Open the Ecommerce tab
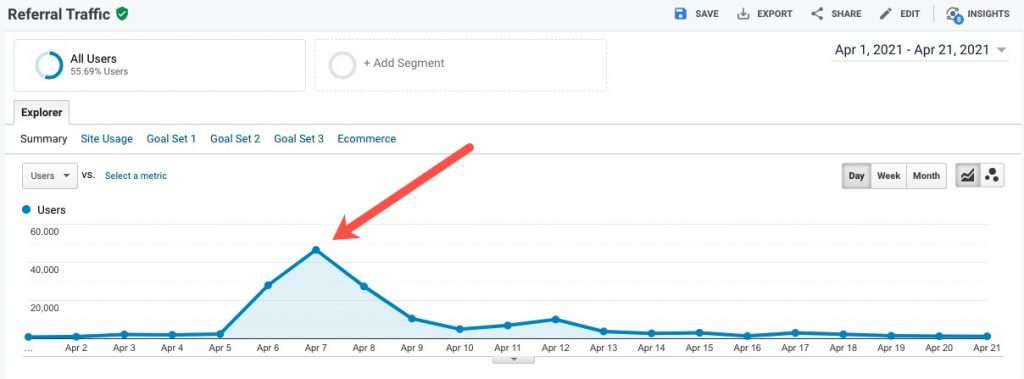Screen dimensions: 1024x379 (x=366, y=139)
